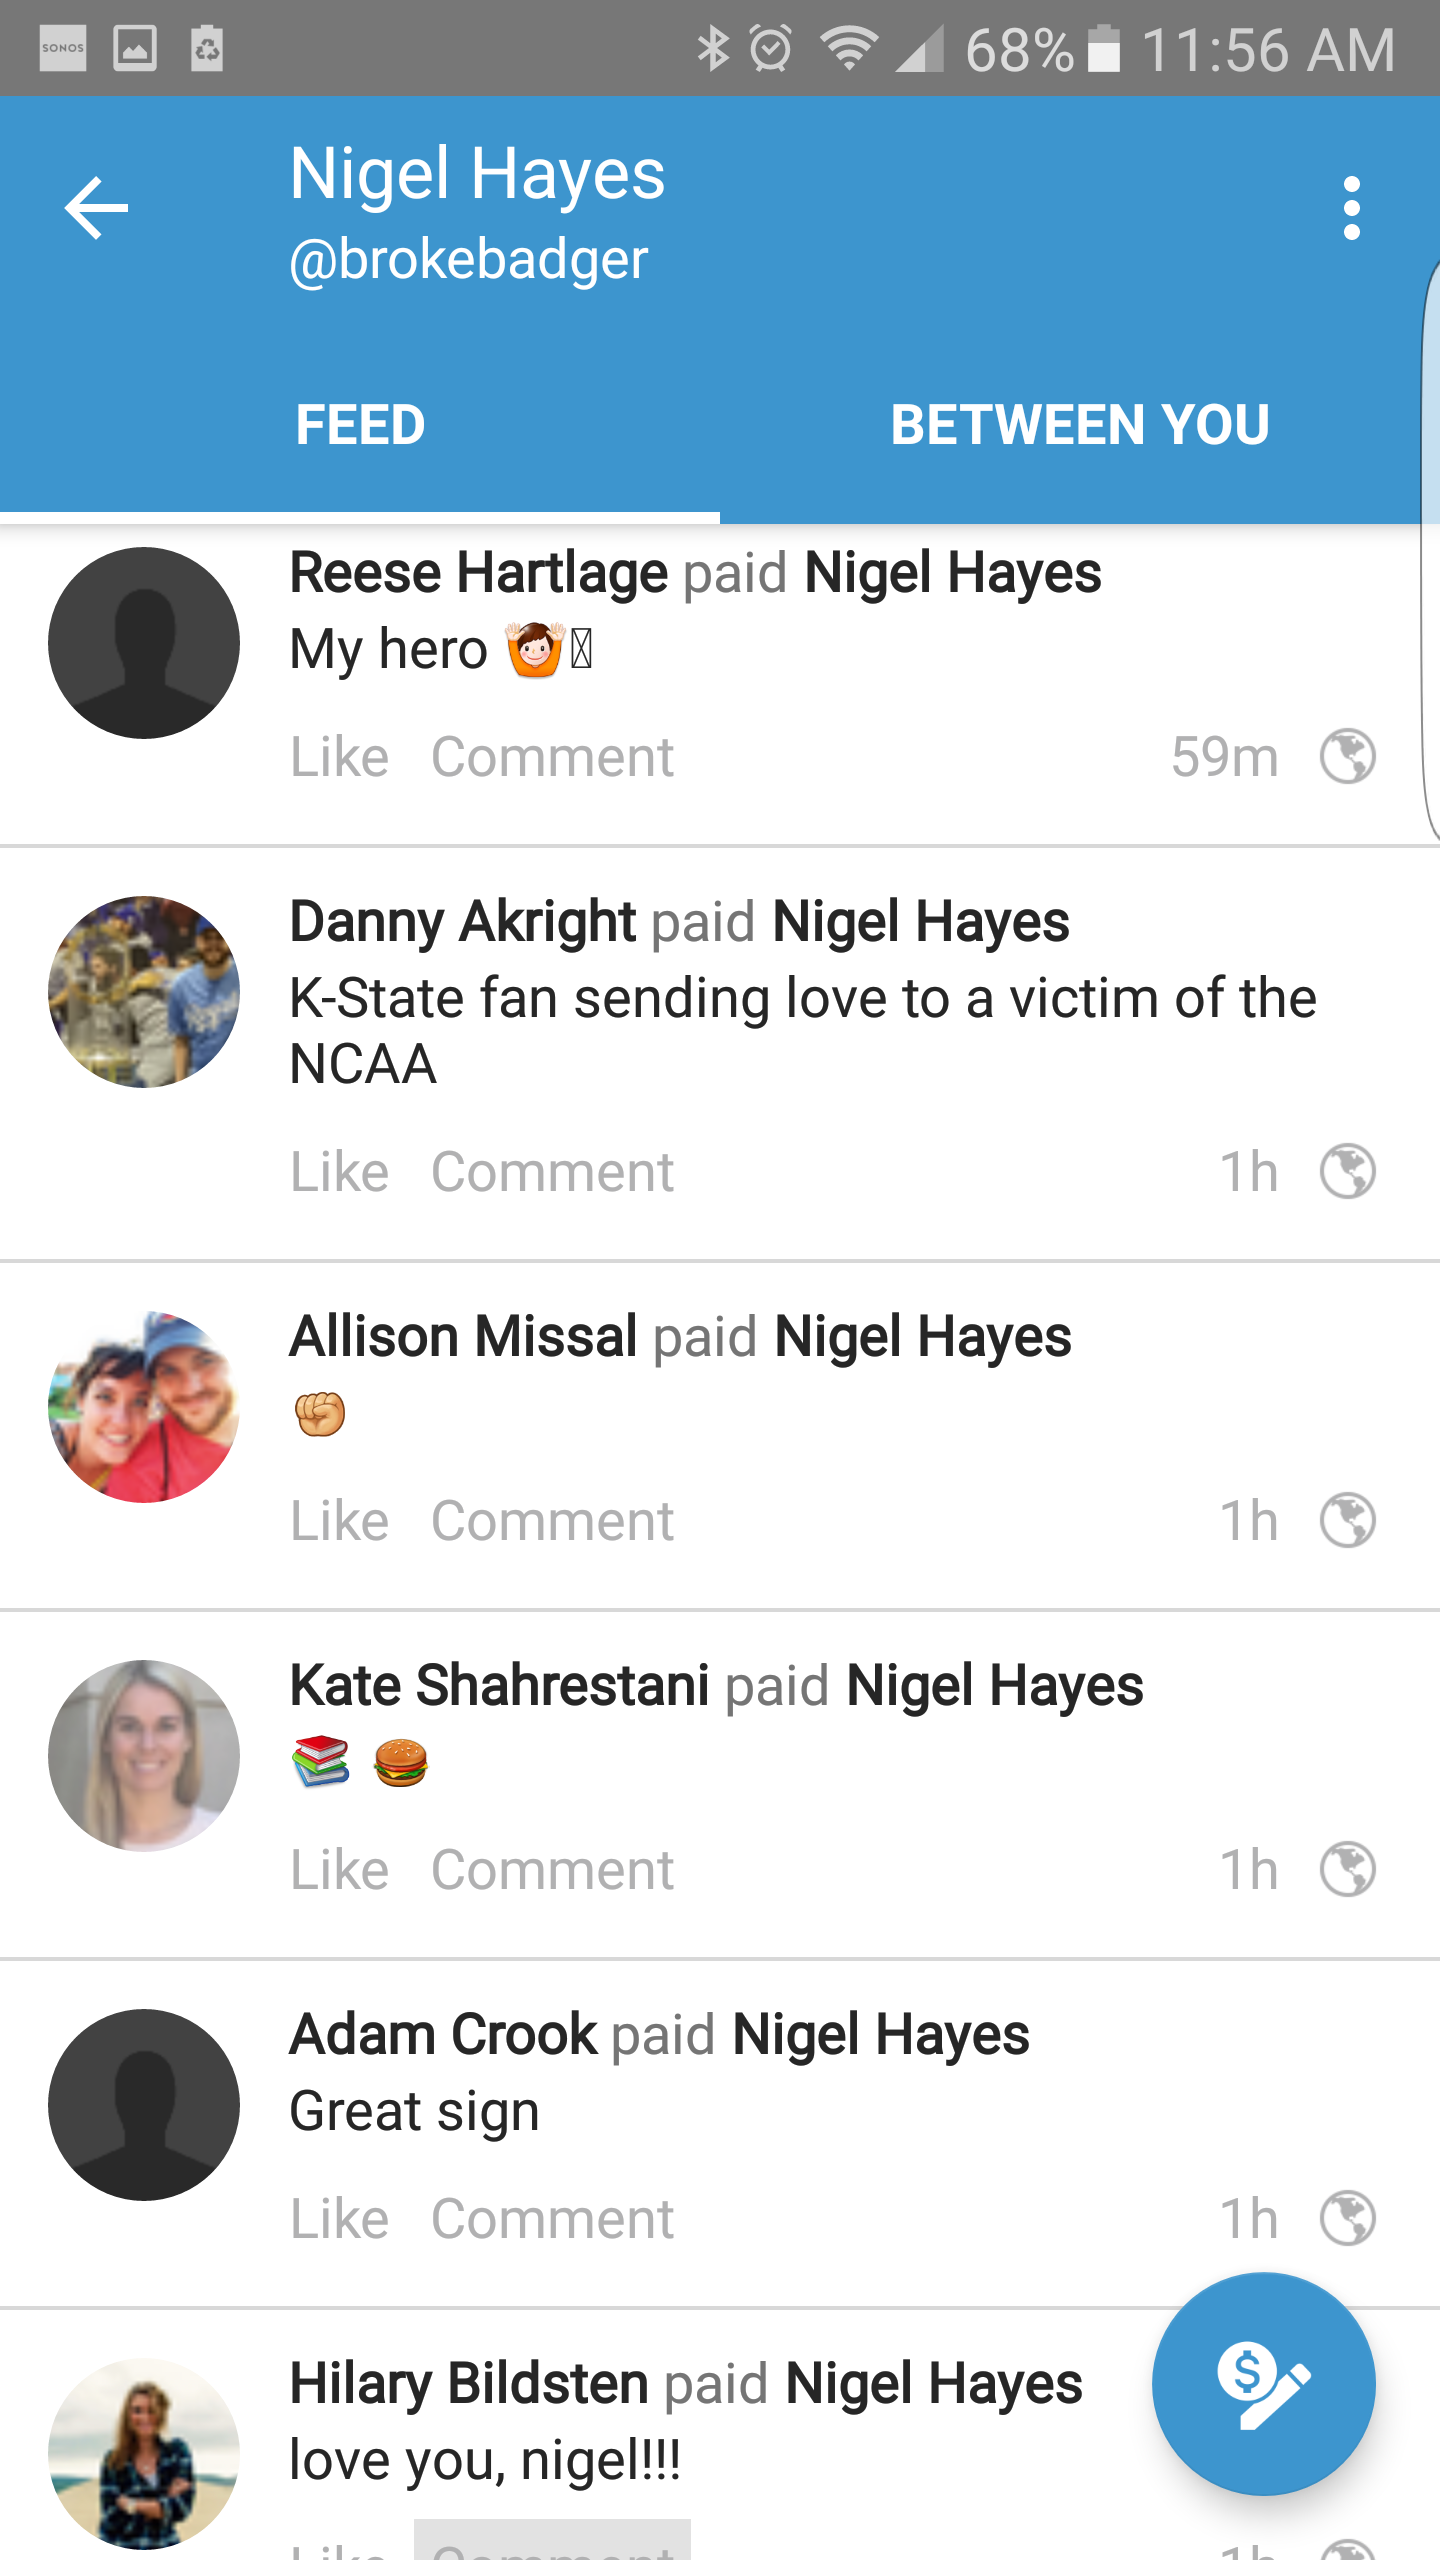Image resolution: width=1440 pixels, height=2560 pixels.
Task: Tap globe privacy icon on Allison Missal's payment
Action: 1347,1520
